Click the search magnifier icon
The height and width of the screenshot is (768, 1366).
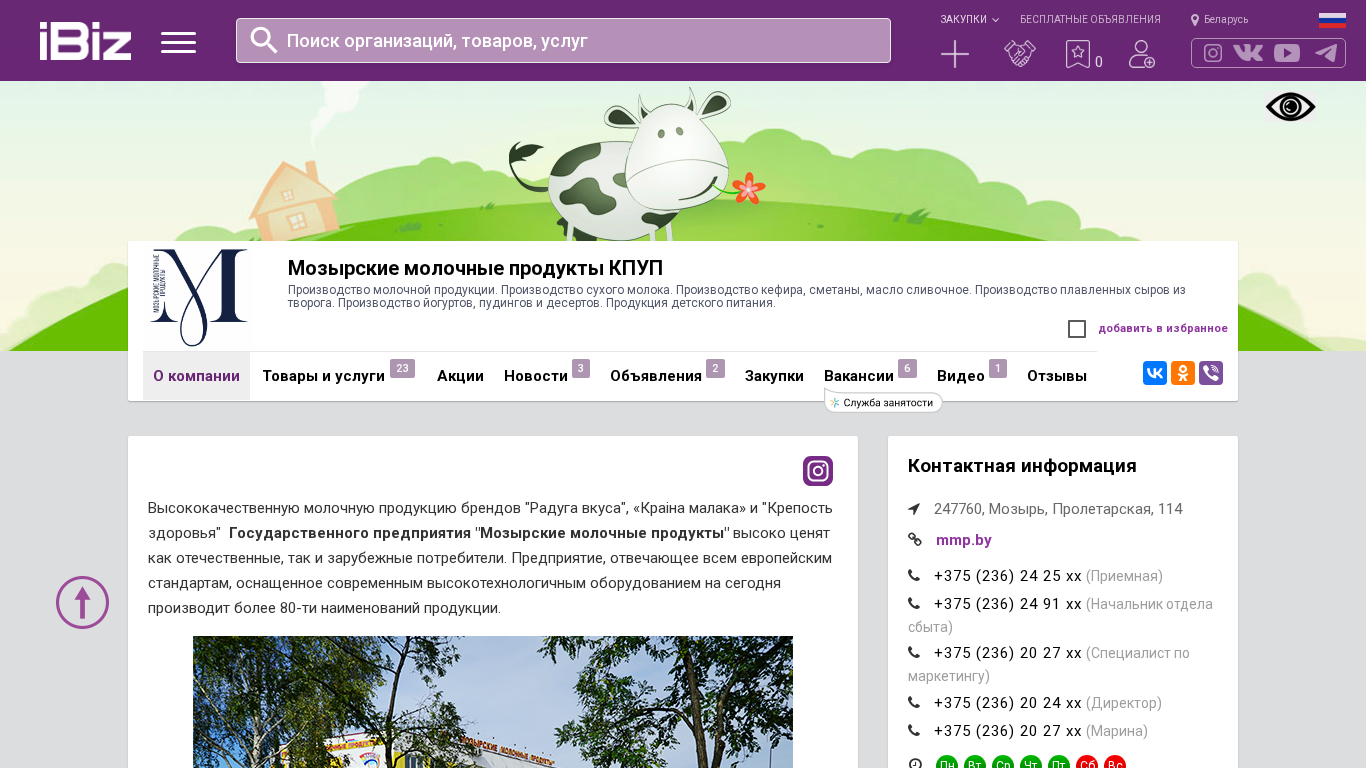(264, 40)
